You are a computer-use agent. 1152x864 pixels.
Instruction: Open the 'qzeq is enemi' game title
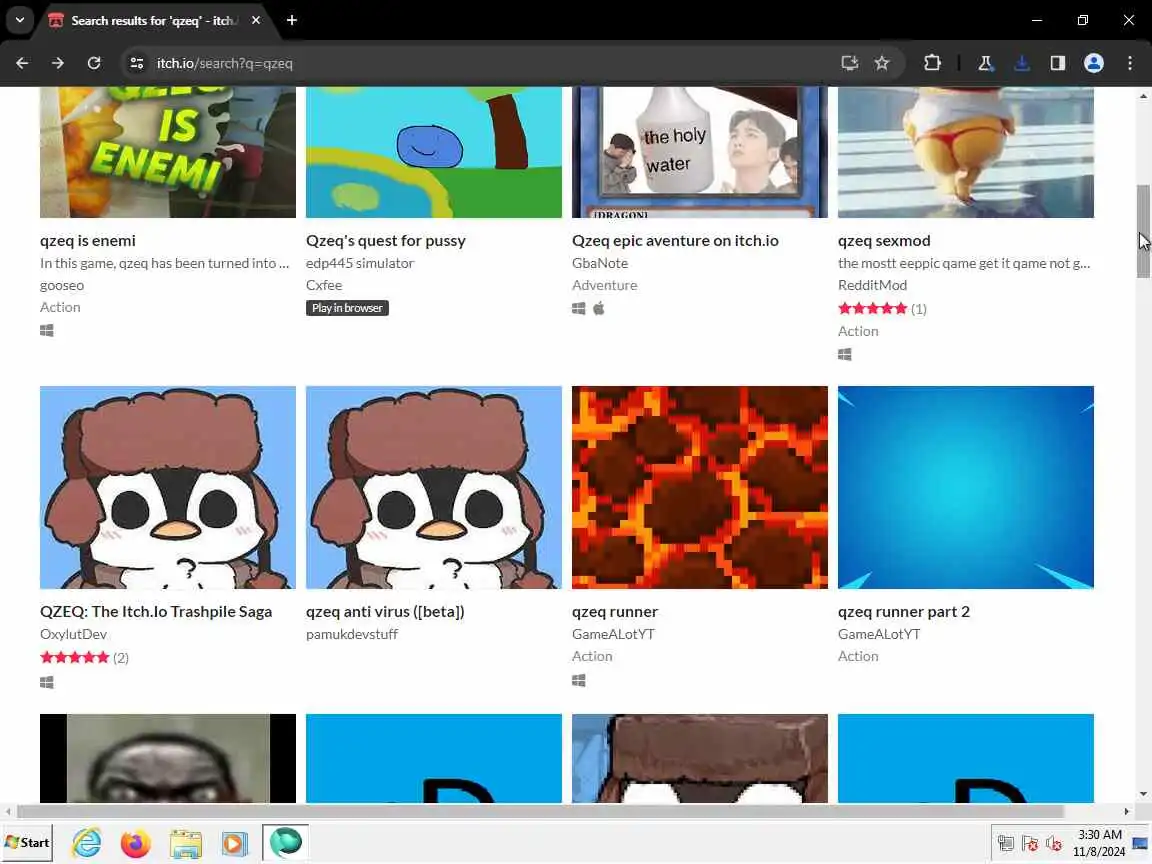87,240
